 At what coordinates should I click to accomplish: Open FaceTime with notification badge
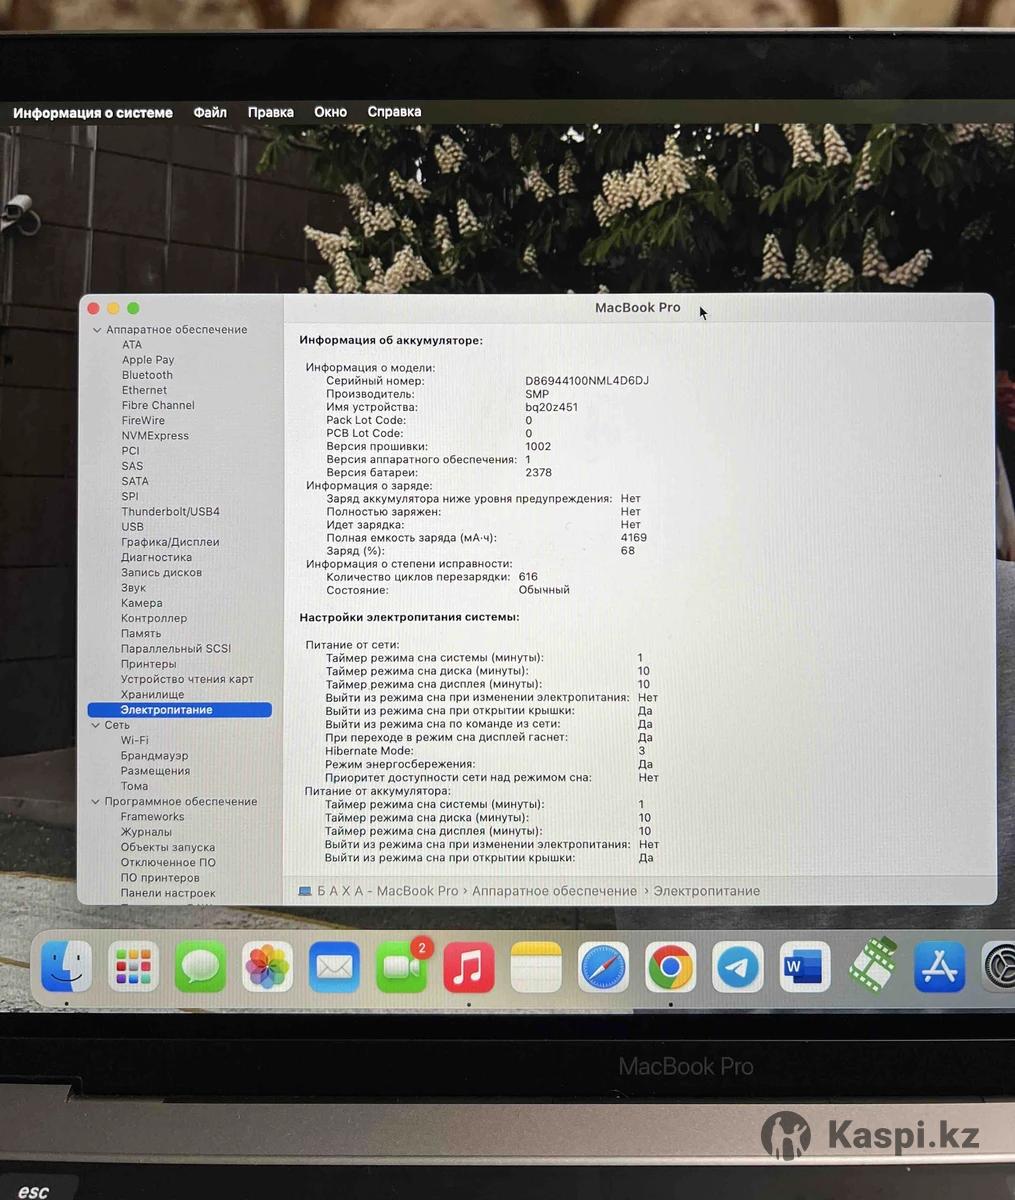(x=401, y=967)
